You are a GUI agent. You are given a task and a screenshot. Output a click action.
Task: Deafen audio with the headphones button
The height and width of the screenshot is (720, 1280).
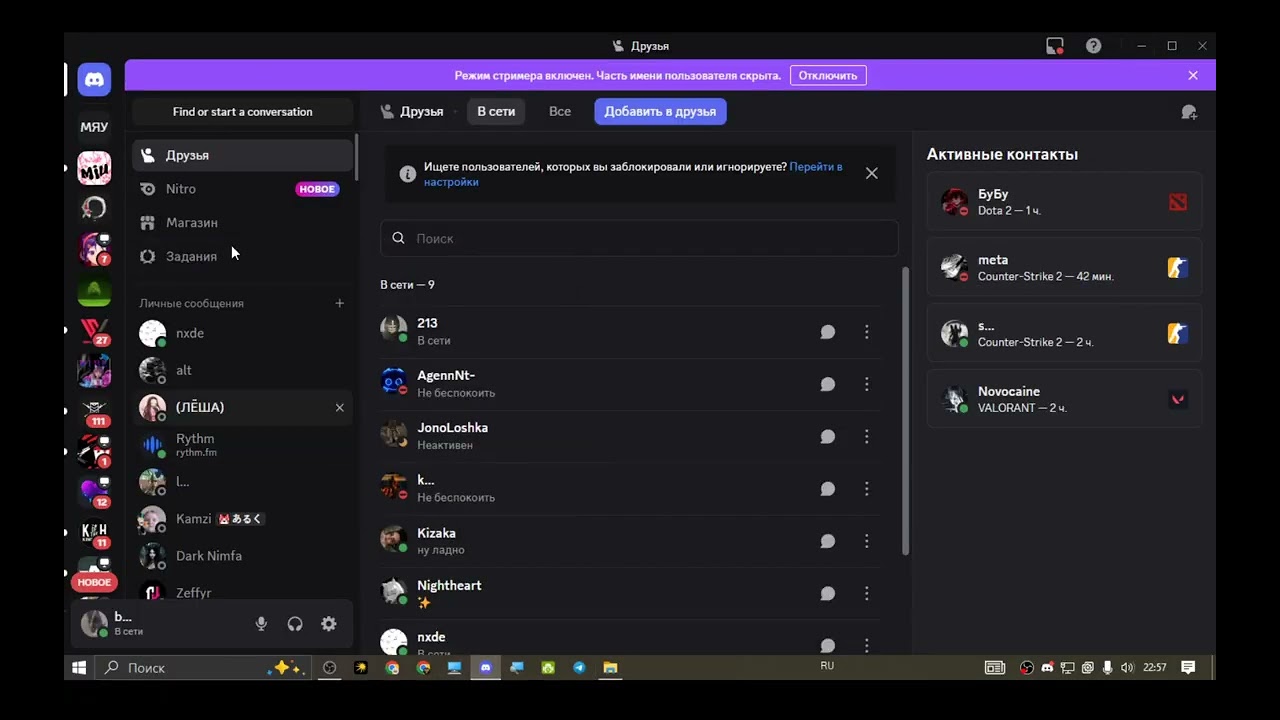tap(295, 624)
